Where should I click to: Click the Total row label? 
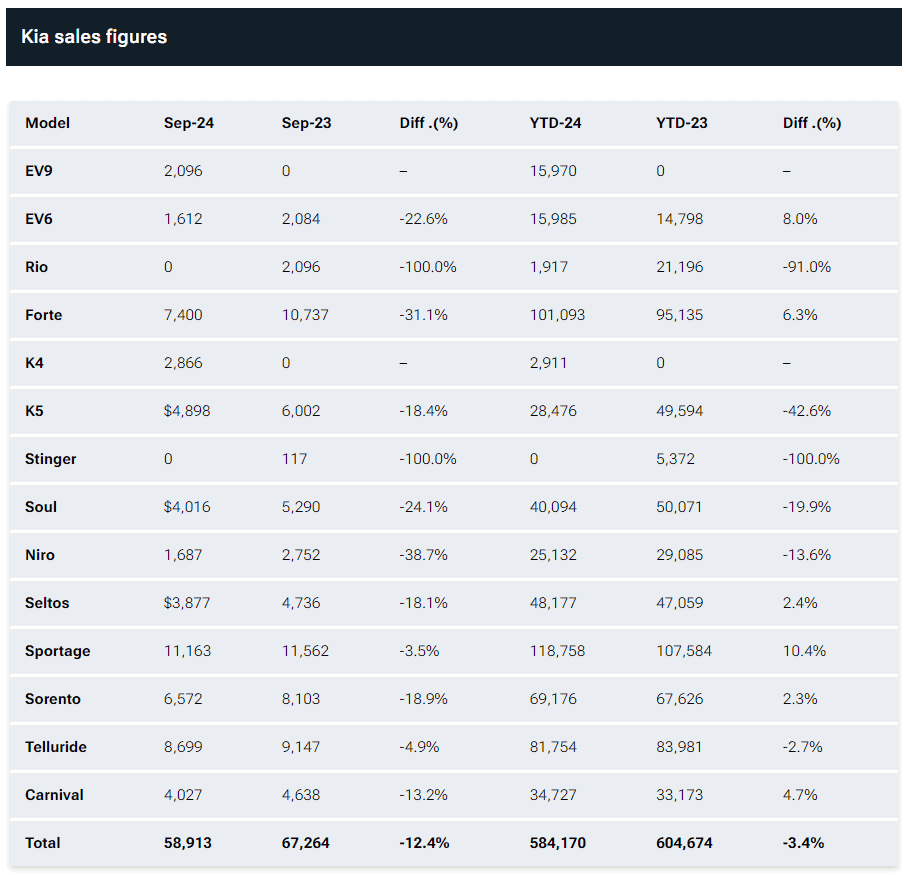[43, 843]
